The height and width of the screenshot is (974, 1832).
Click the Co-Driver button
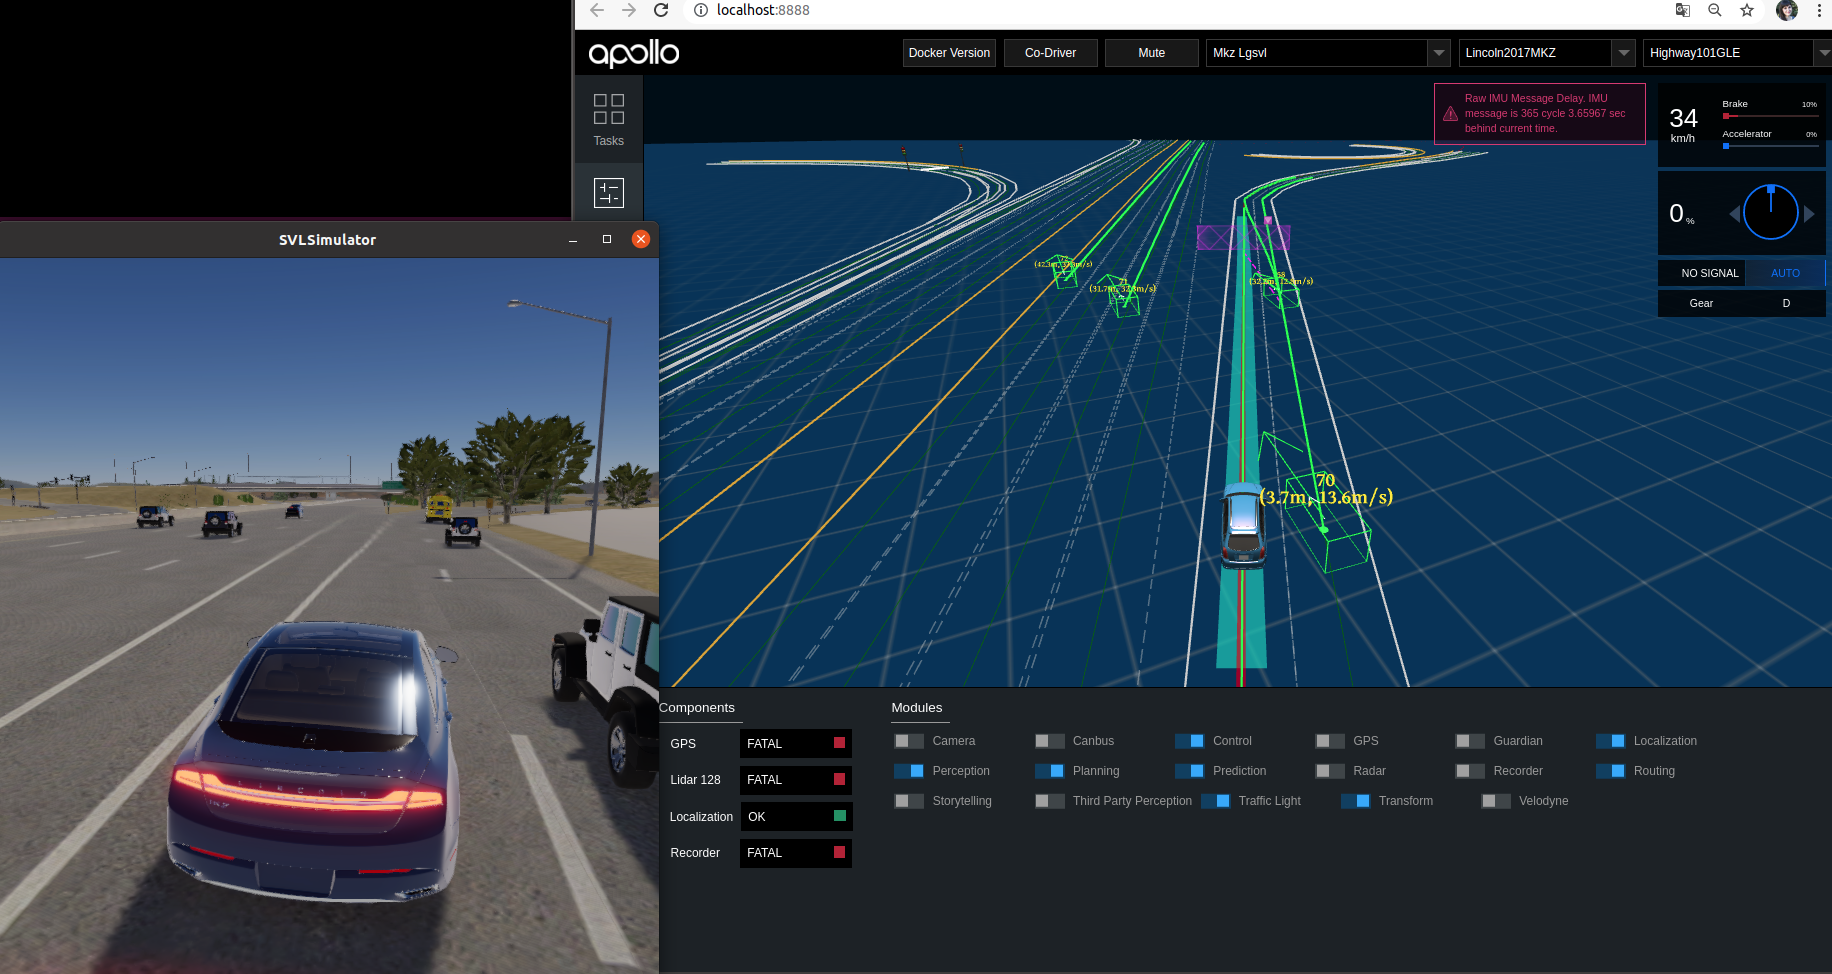click(1050, 53)
